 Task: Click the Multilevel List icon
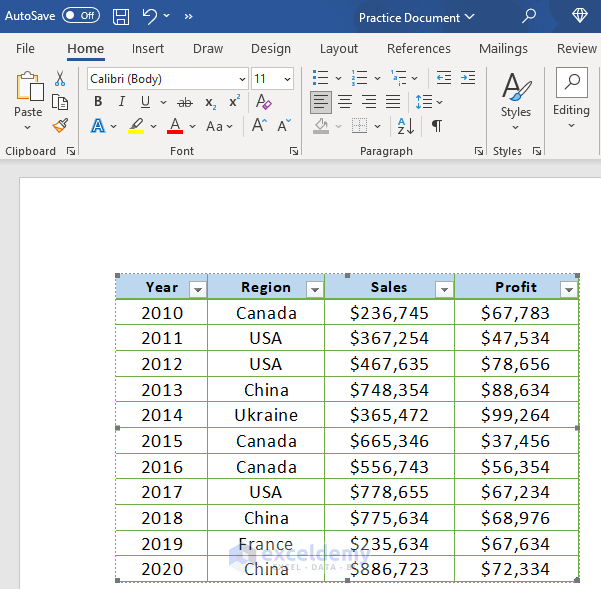coord(399,78)
